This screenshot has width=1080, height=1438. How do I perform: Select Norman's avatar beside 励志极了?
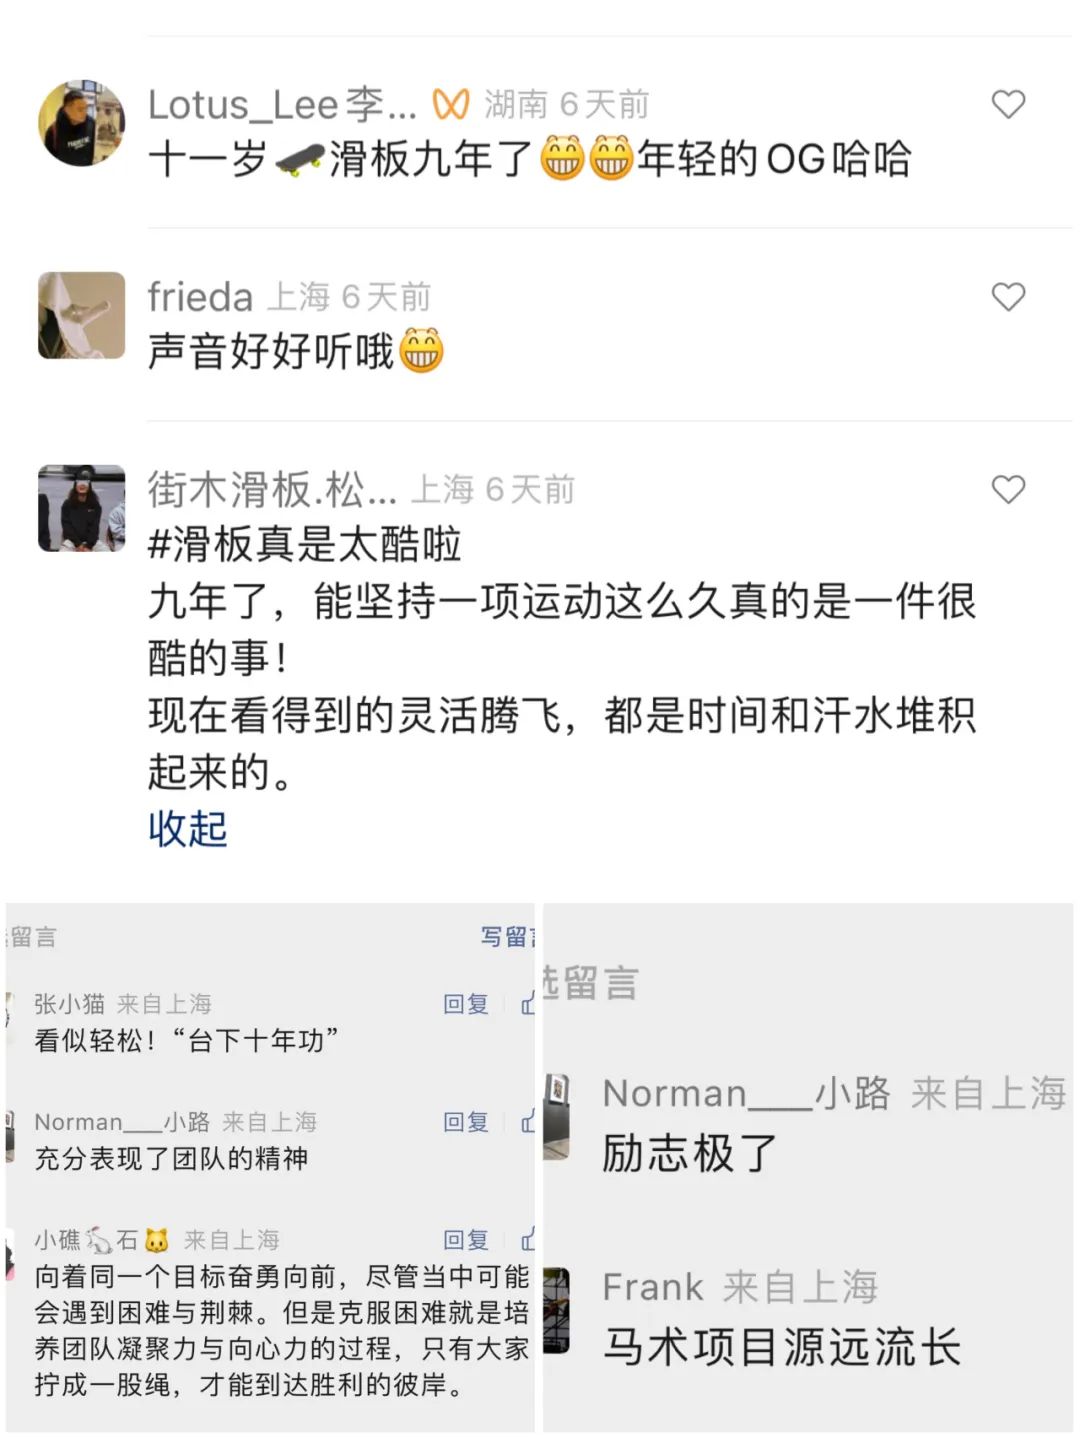556,1117
